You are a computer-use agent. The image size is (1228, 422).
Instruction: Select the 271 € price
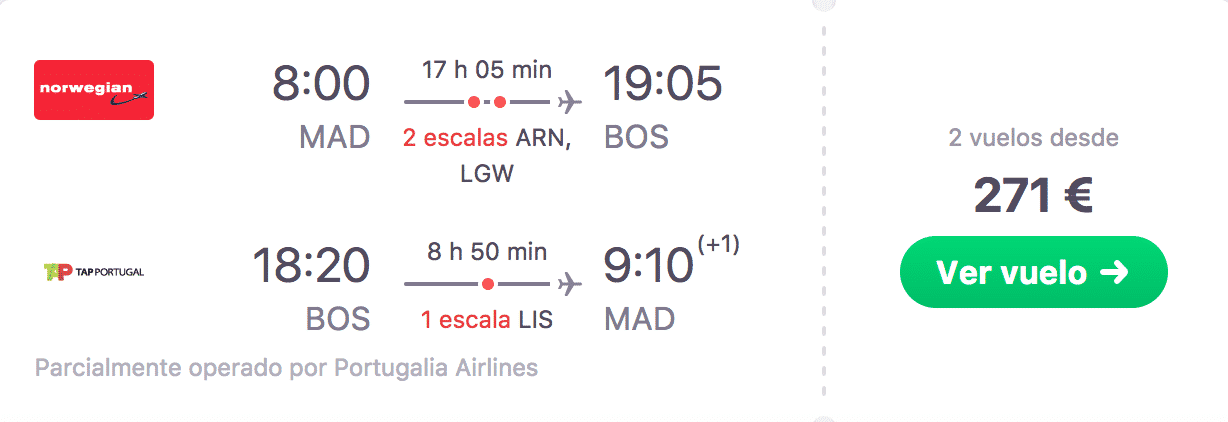point(1034,195)
